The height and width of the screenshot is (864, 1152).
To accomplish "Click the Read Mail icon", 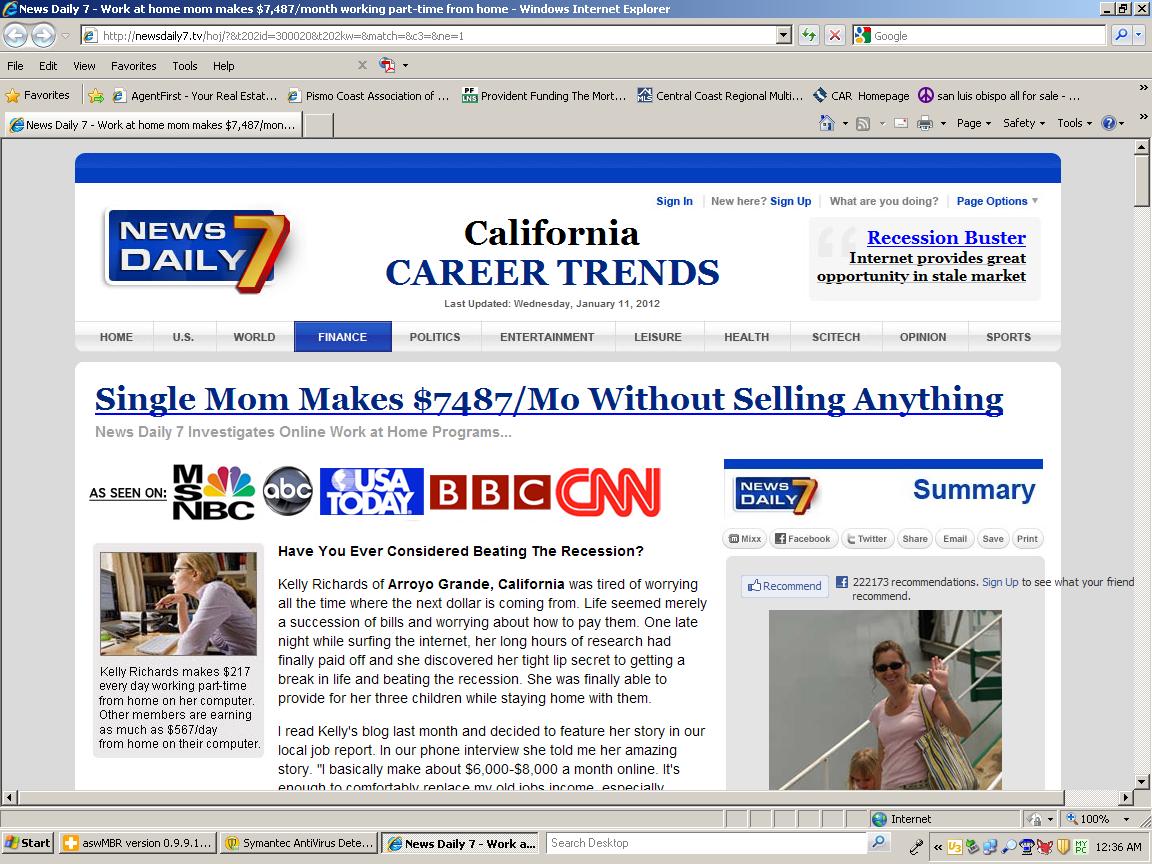I will point(901,123).
